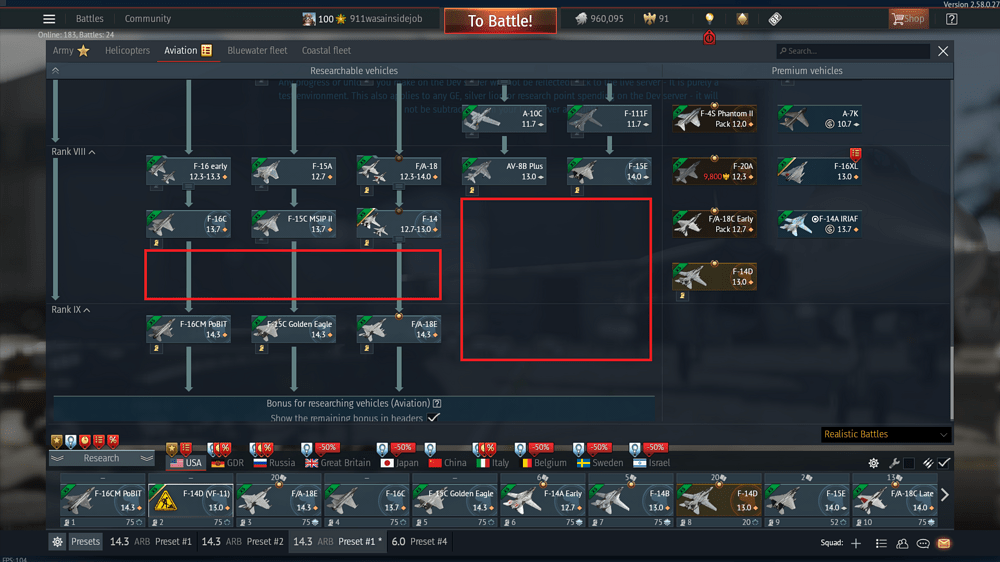Screen dimensions: 1000x562
Task: Select the A-10C aircraft
Action: pos(504,119)
